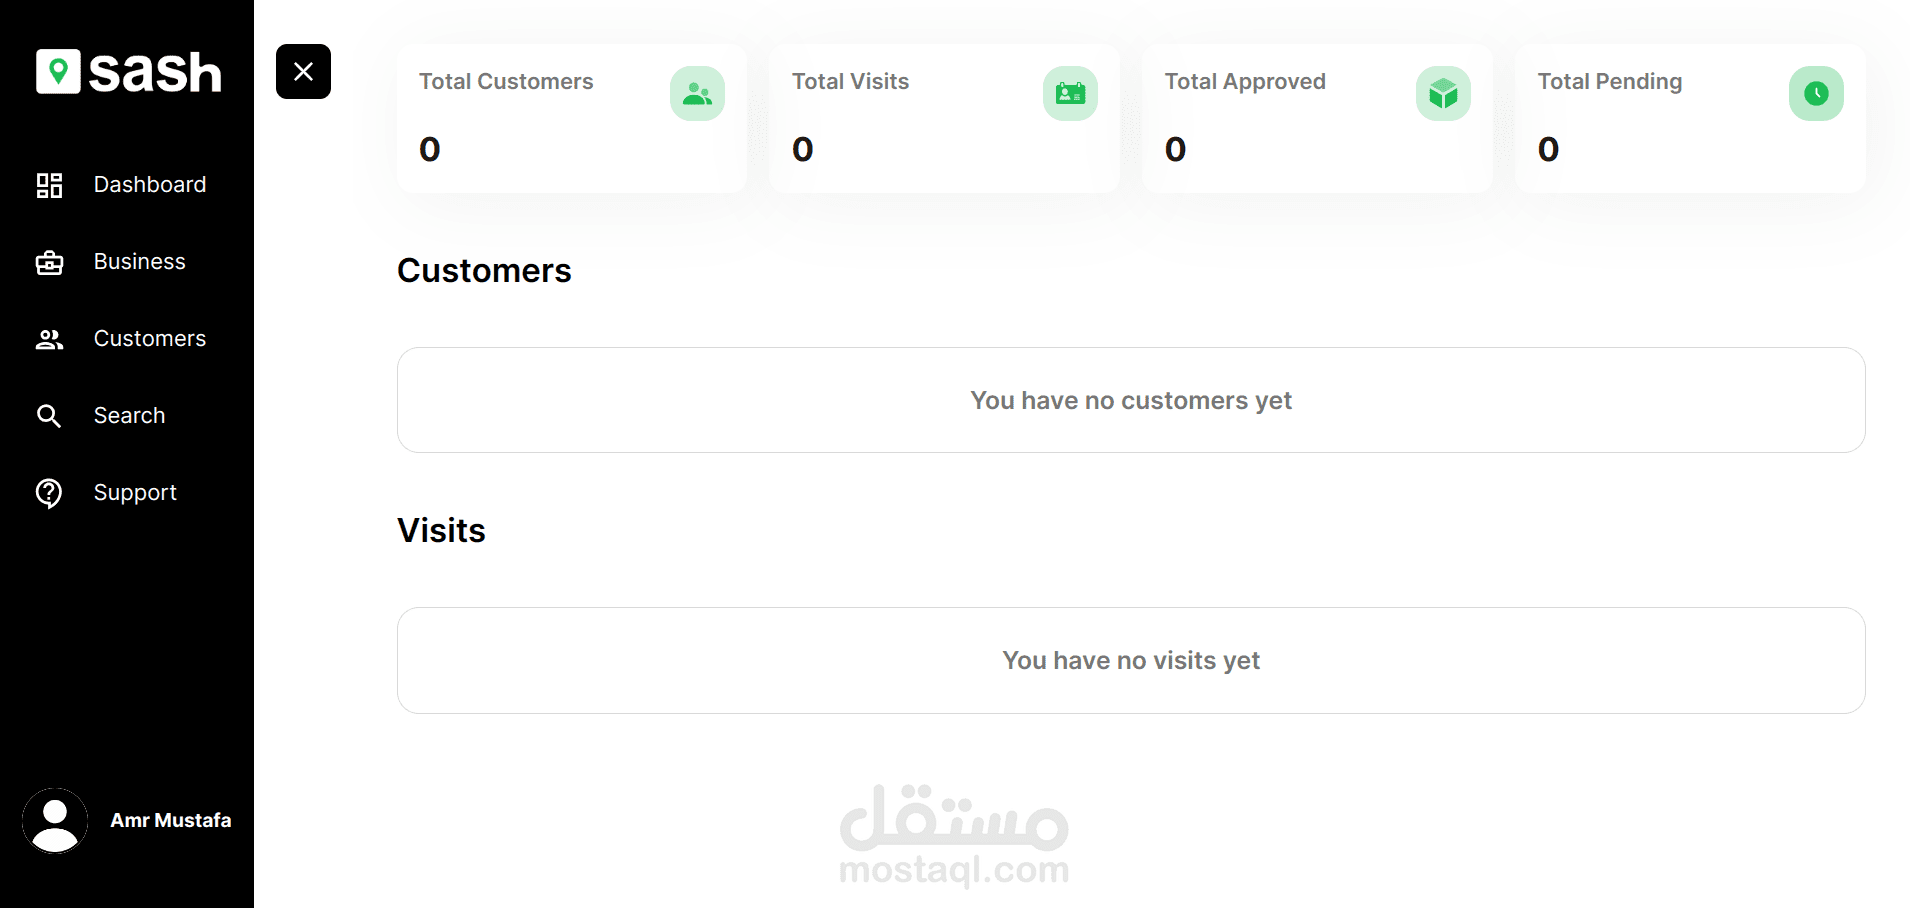Click the Amr Mustafa user name

pos(170,820)
